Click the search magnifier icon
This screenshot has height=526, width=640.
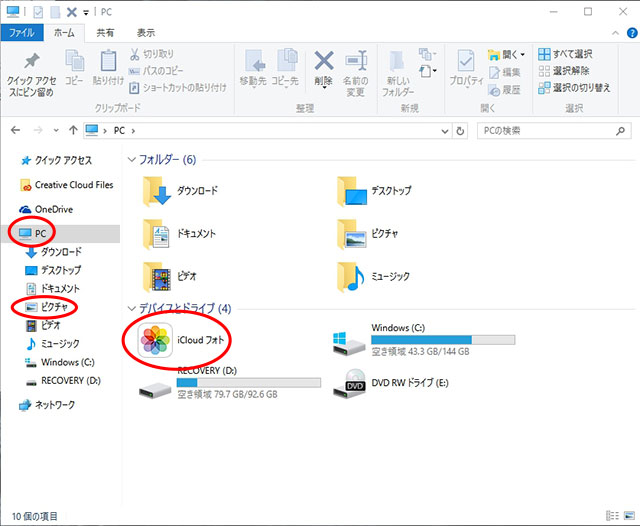(x=620, y=131)
